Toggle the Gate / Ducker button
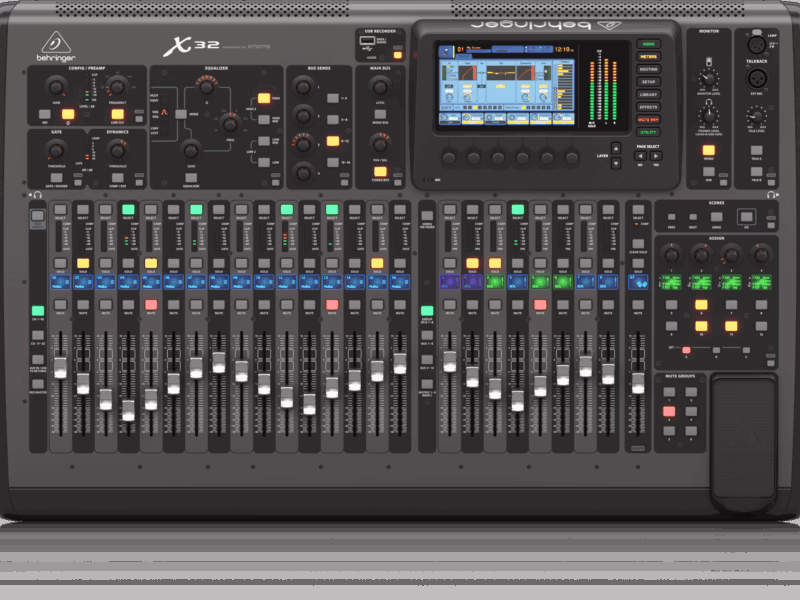This screenshot has width=800, height=600. [x=56, y=178]
